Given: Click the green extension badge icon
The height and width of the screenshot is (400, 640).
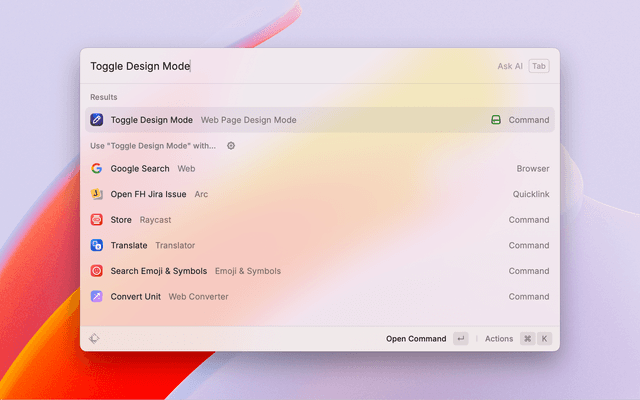Looking at the screenshot, I should click(495, 120).
